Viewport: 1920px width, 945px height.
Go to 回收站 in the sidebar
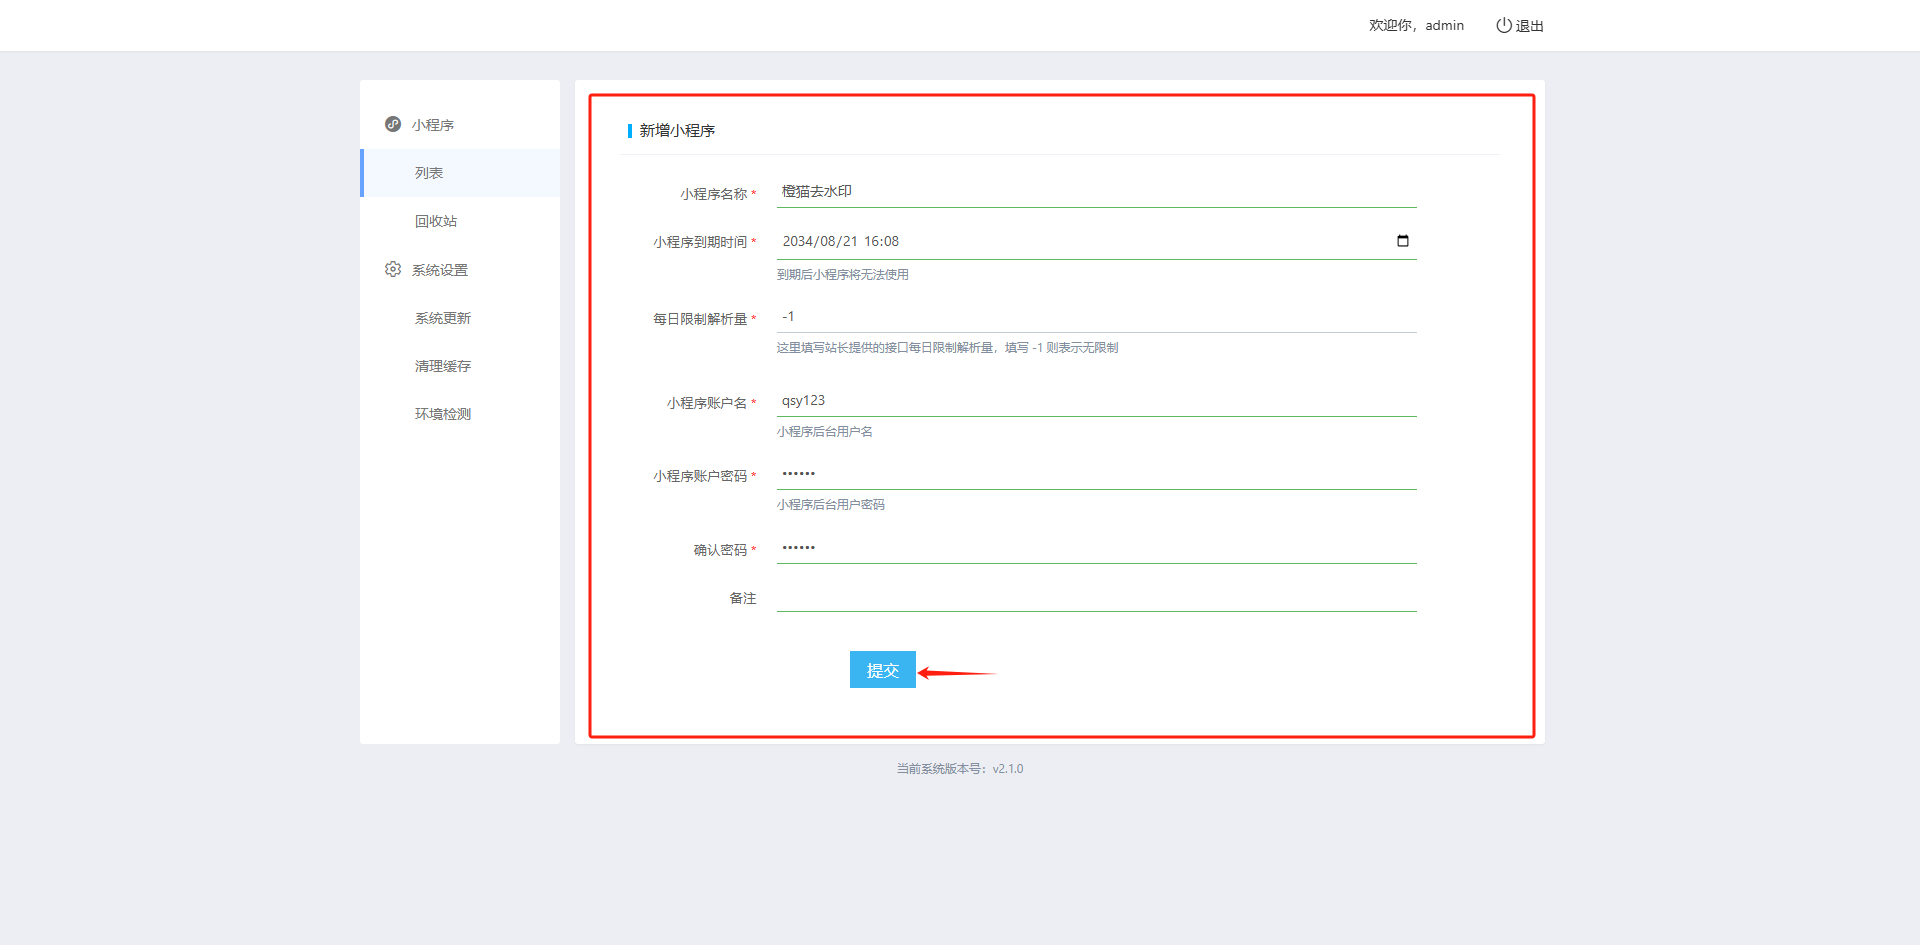[x=436, y=221]
